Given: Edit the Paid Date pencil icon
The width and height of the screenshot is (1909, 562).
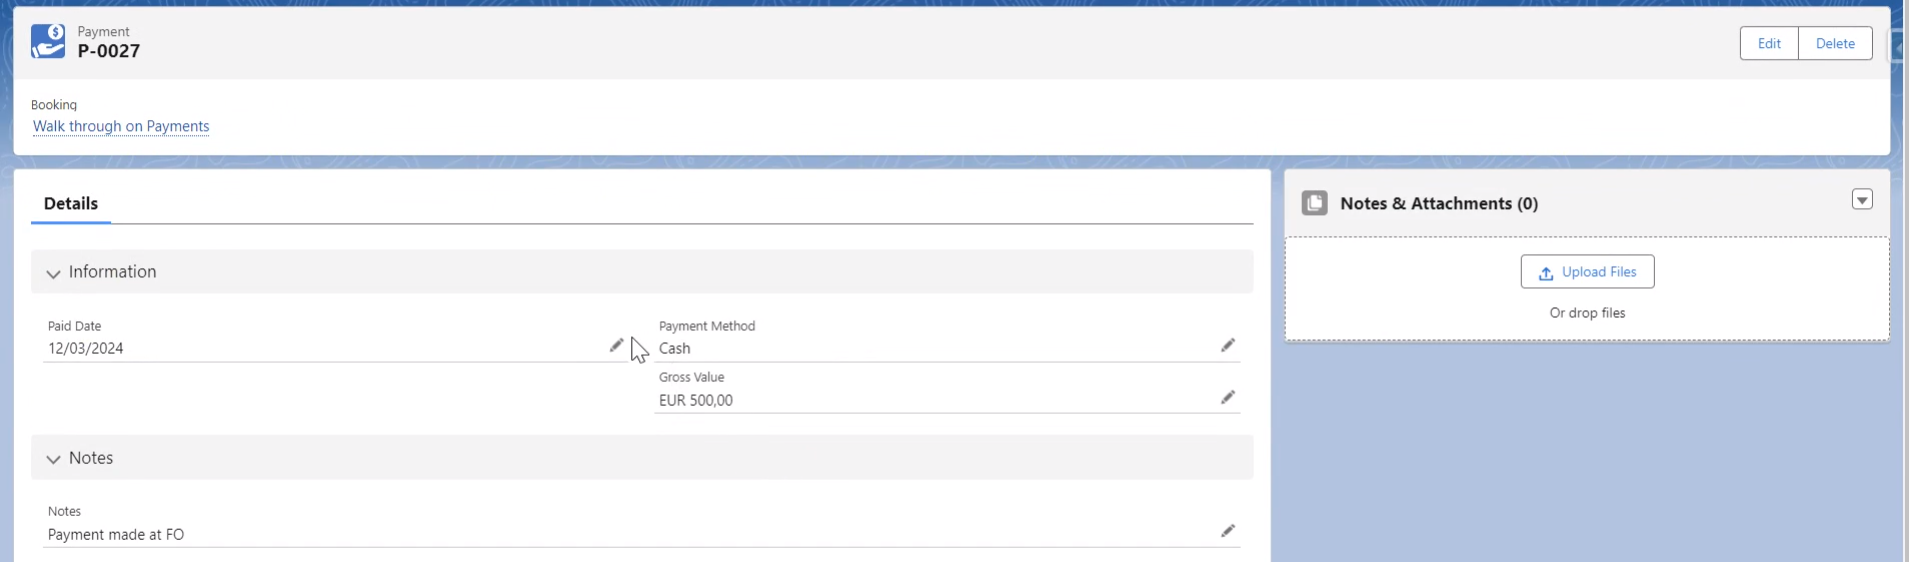Looking at the screenshot, I should pos(617,345).
